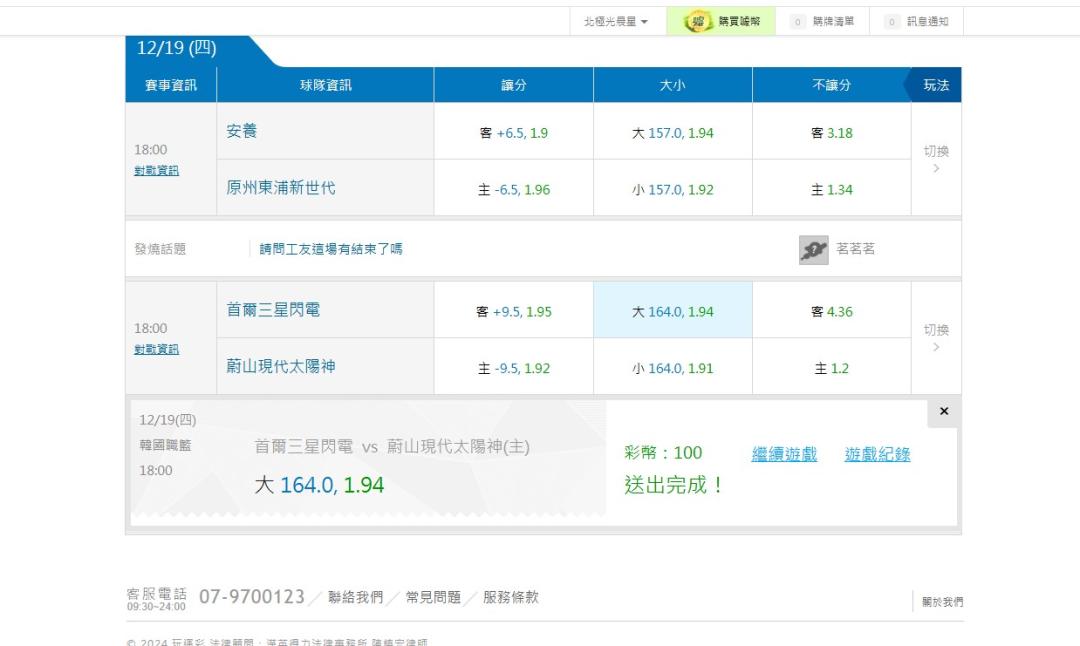Select 大 157.0, 1.94 over bet
1080x646 pixels.
[x=672, y=132]
